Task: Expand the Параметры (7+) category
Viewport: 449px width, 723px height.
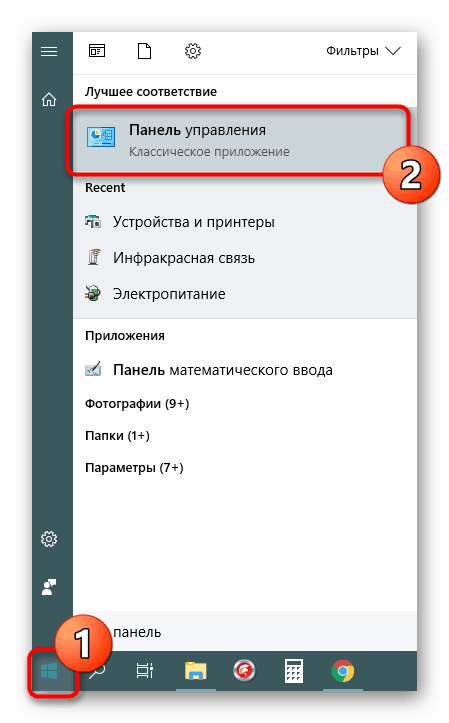Action: pos(134,468)
